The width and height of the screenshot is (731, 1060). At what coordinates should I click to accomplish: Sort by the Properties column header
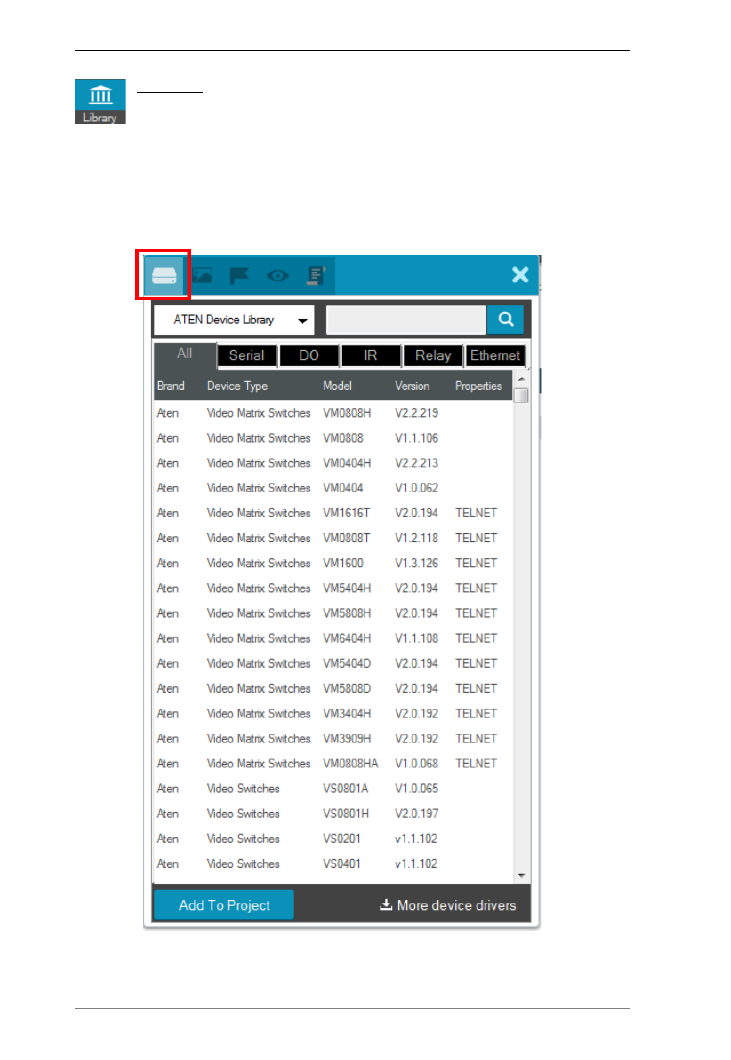(x=478, y=386)
